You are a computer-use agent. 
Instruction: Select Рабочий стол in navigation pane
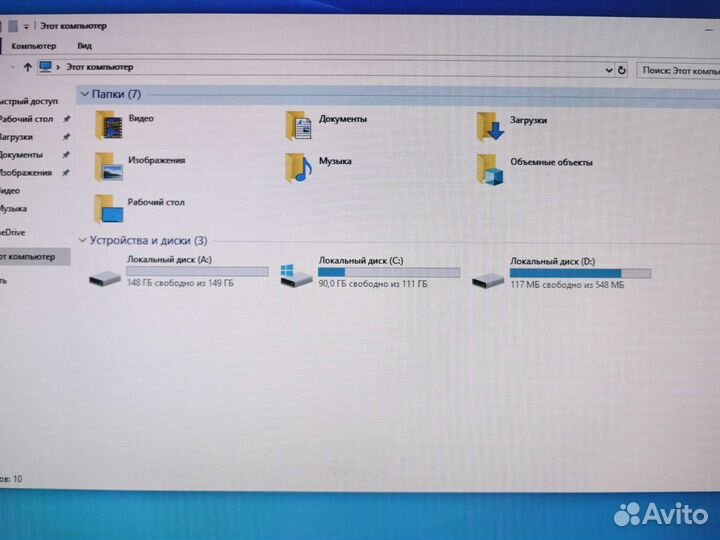26,119
